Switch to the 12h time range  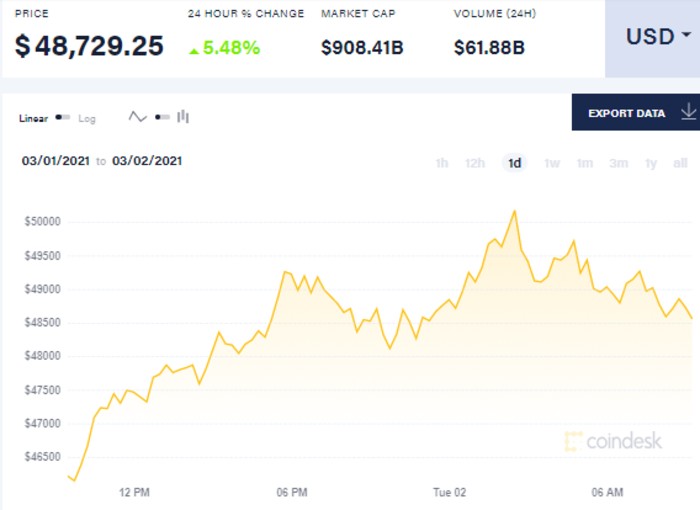click(475, 163)
